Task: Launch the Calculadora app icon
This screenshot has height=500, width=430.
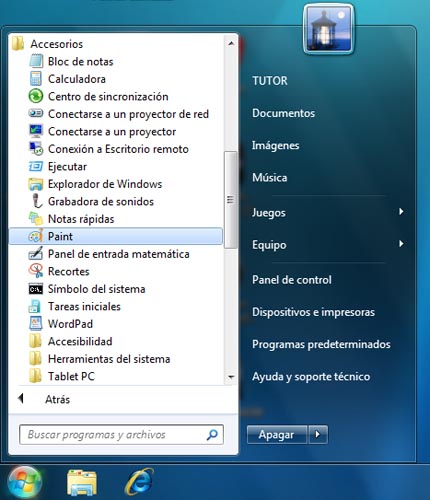Action: click(x=36, y=79)
